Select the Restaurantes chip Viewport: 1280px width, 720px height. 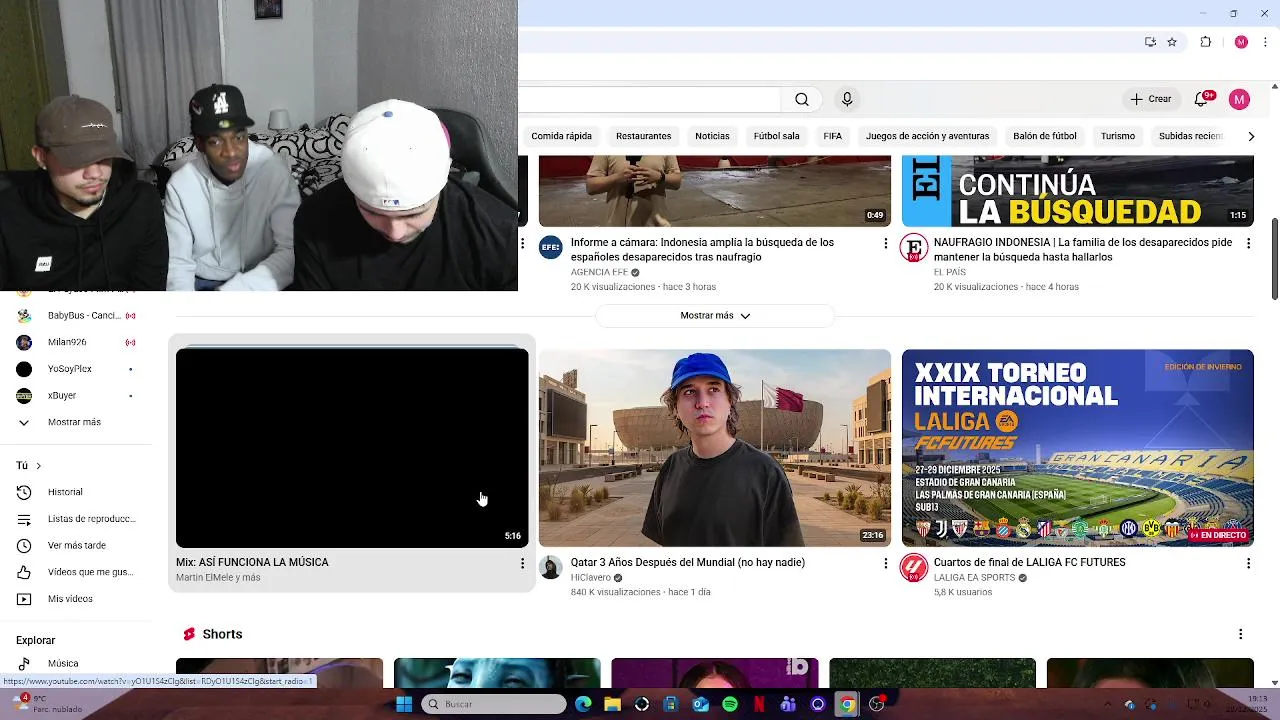(x=644, y=136)
